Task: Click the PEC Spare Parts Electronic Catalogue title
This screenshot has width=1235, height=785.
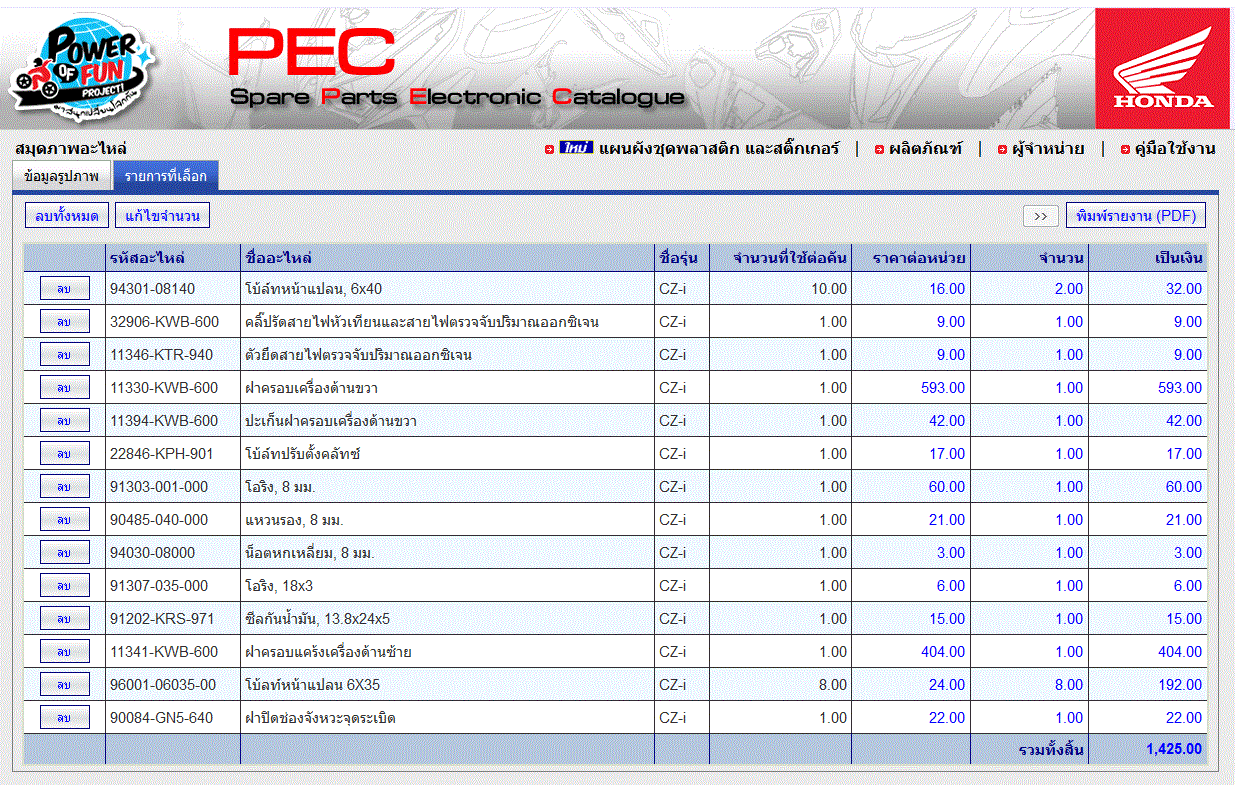Action: coord(457,68)
